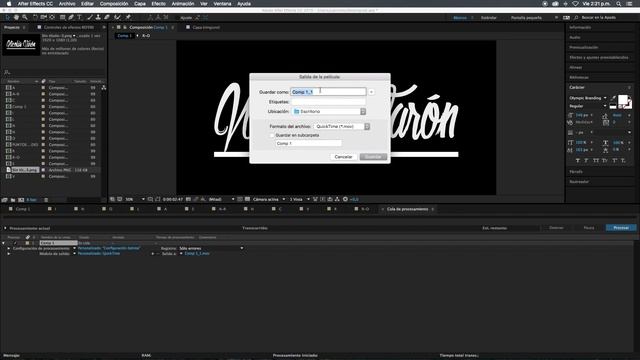Select the Zoom magnifier tool
Image resolution: width=640 pixels, height=360 pixels.
pyautogui.click(x=25, y=18)
